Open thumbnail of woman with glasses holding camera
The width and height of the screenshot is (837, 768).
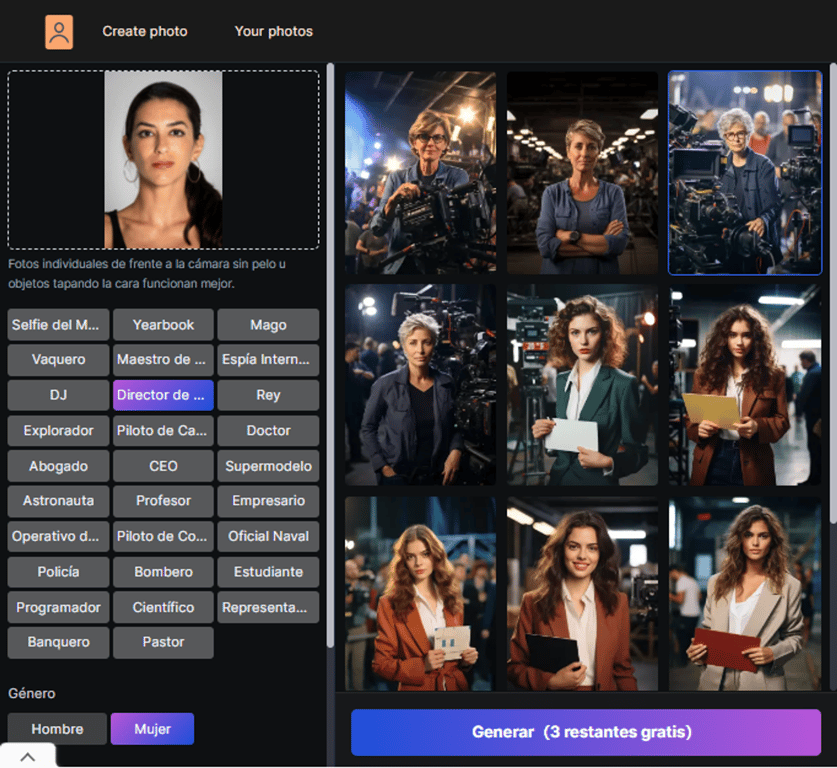[x=420, y=172]
